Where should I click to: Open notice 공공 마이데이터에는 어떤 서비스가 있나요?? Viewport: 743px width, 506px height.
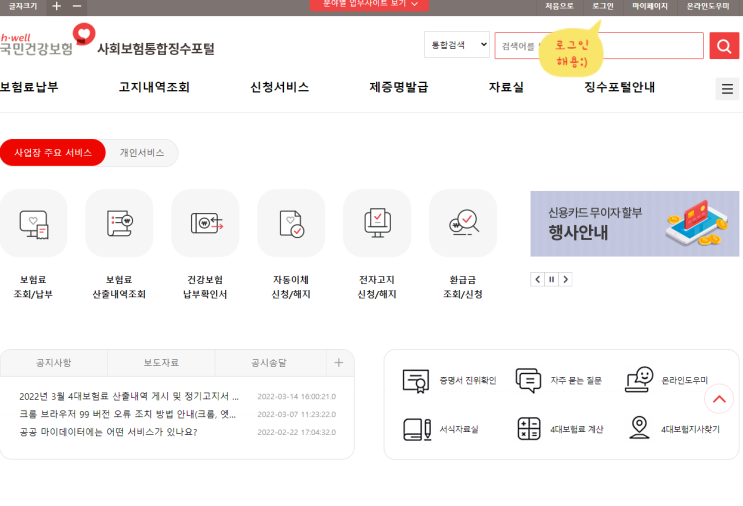pyautogui.click(x=108, y=432)
